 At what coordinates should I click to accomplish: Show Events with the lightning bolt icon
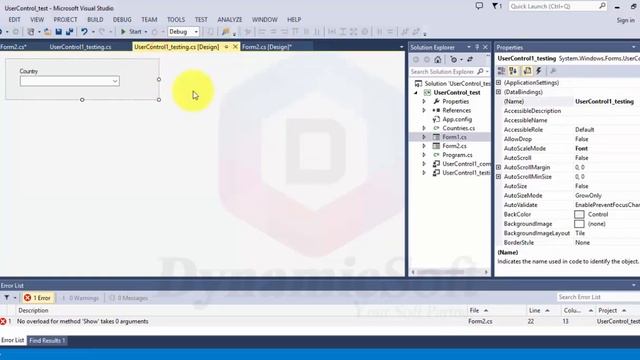pyautogui.click(x=539, y=71)
